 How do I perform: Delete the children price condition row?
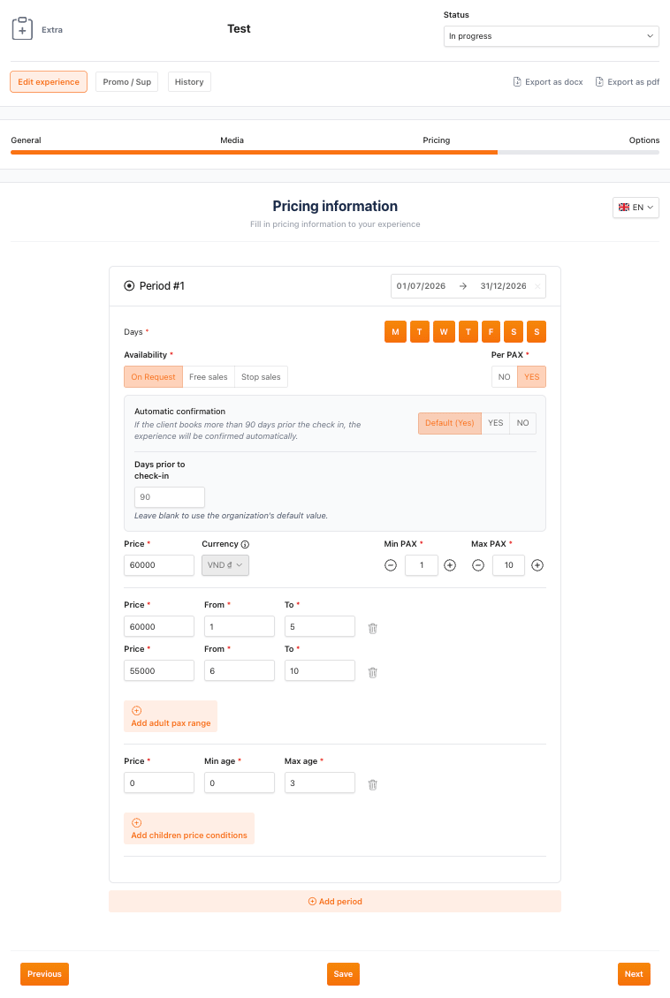(x=373, y=785)
